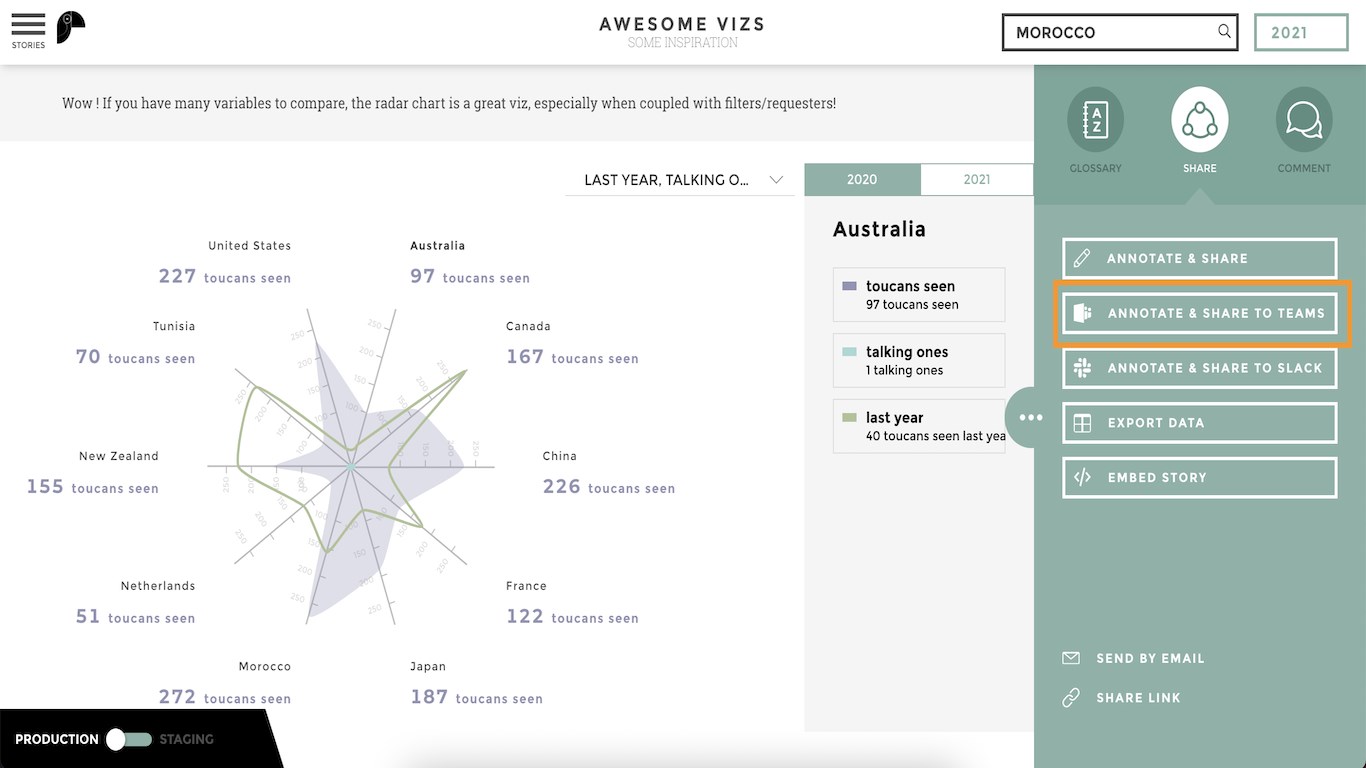The width and height of the screenshot is (1366, 768).
Task: Select the Share icon
Action: click(1199, 121)
